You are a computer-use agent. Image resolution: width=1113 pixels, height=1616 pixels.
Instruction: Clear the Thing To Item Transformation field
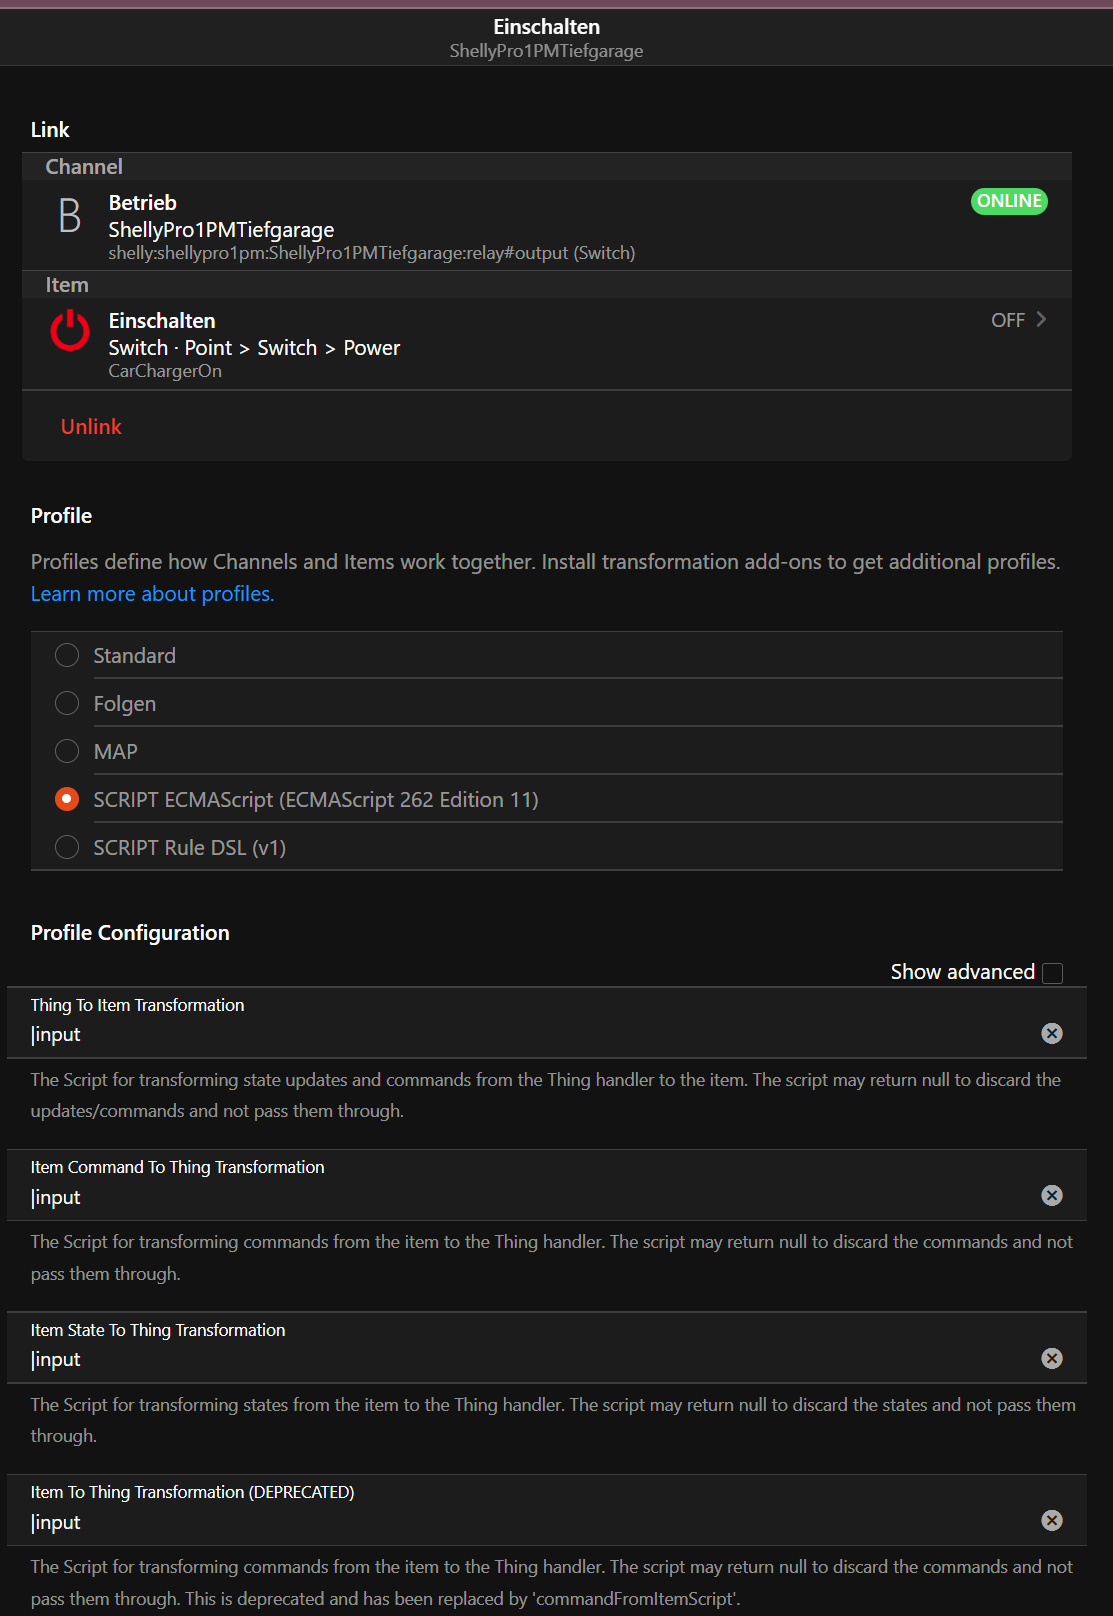[1051, 1034]
